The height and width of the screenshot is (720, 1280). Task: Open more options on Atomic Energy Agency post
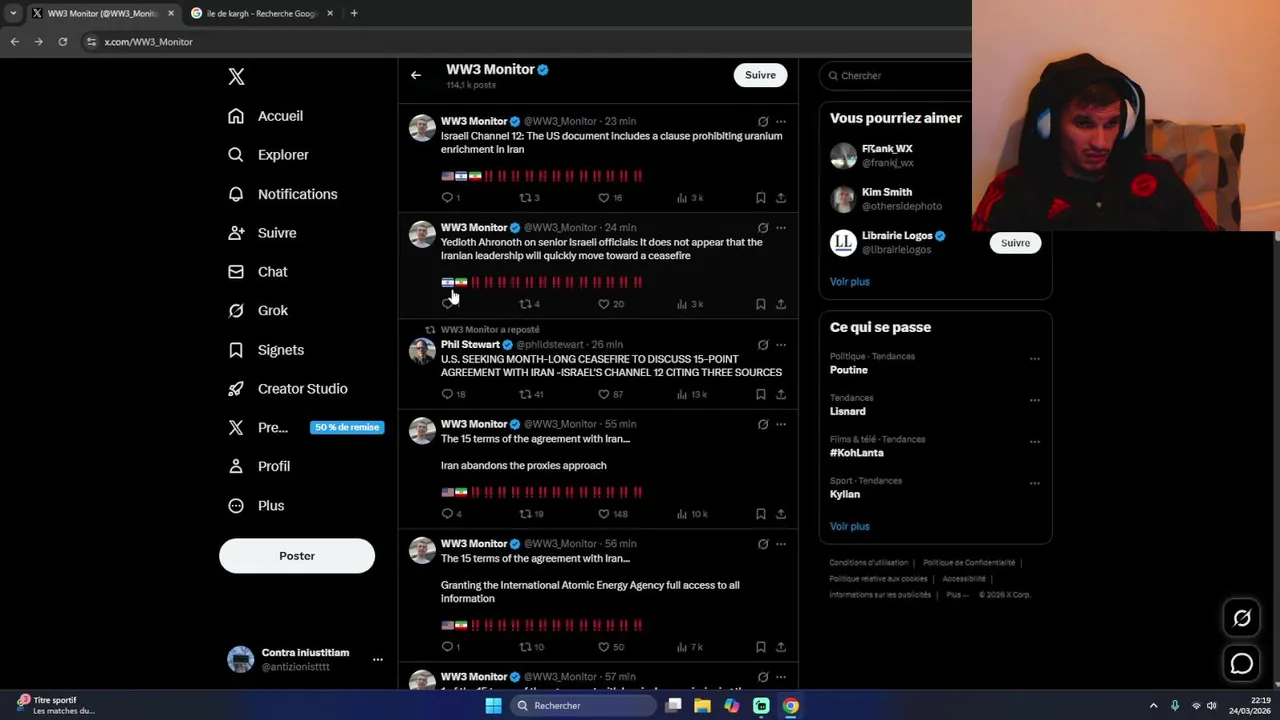pos(781,545)
